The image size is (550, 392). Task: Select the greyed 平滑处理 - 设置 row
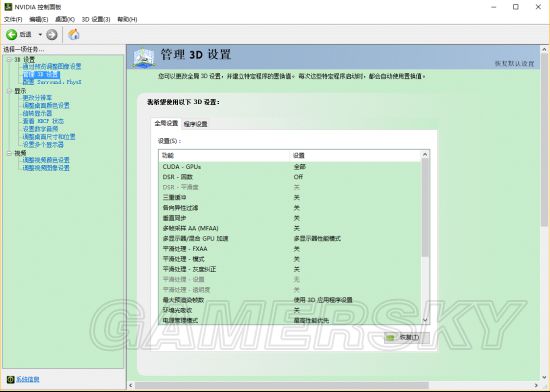click(290, 279)
